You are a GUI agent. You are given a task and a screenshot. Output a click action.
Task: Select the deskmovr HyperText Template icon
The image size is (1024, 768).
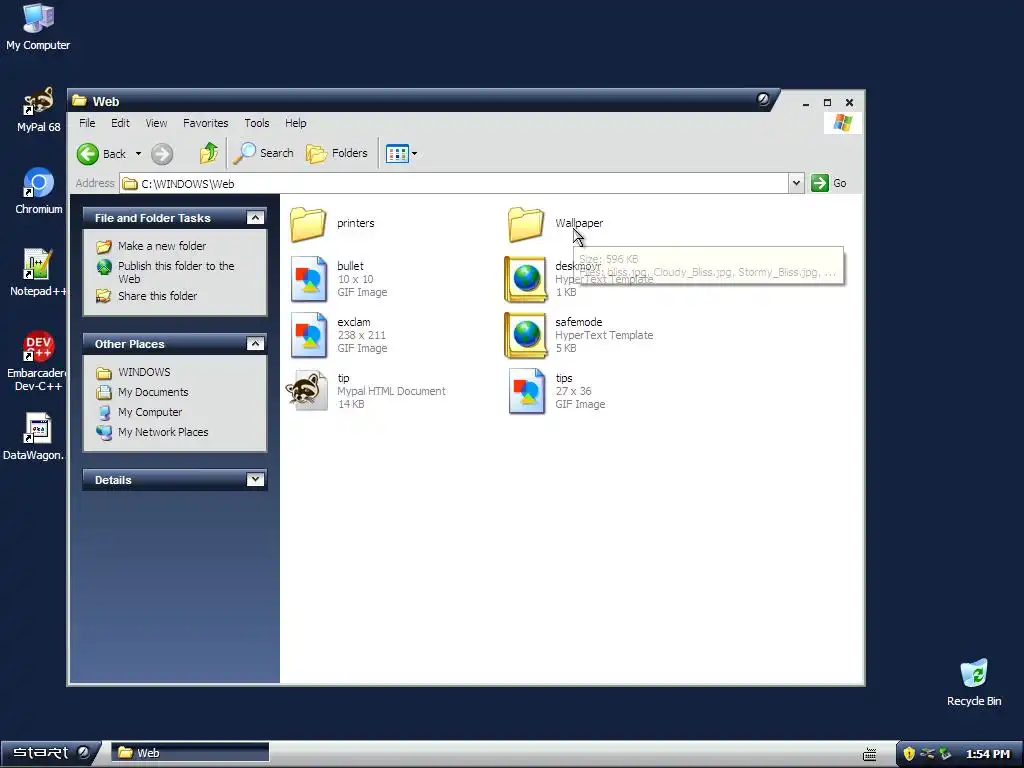(x=526, y=280)
